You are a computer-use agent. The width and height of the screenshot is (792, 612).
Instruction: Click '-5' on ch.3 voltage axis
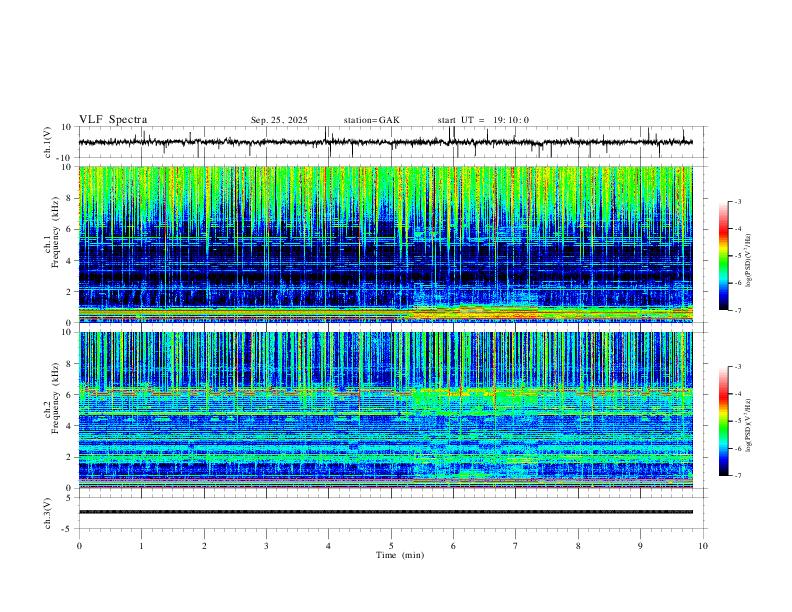[x=68, y=529]
